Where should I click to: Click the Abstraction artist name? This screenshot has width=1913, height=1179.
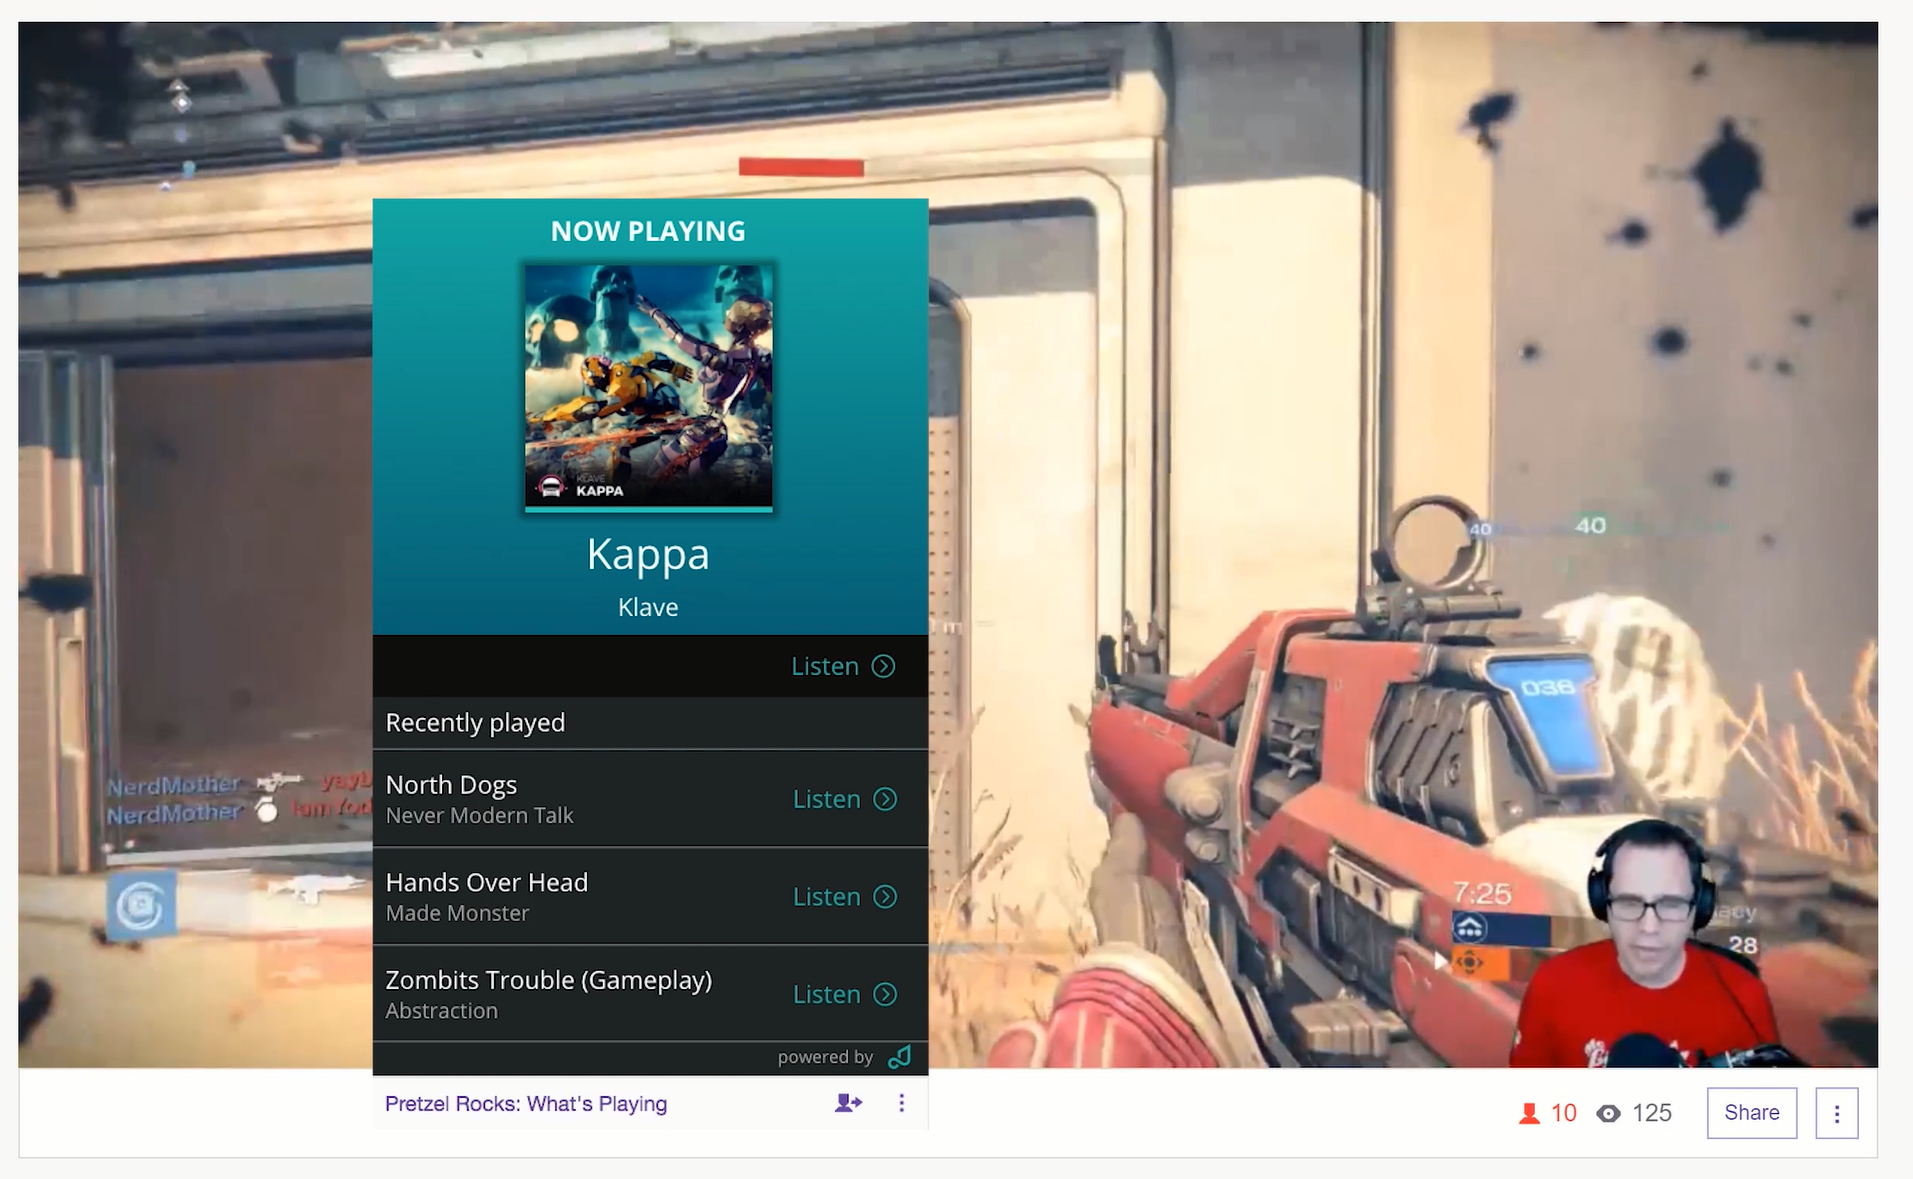pos(441,1011)
